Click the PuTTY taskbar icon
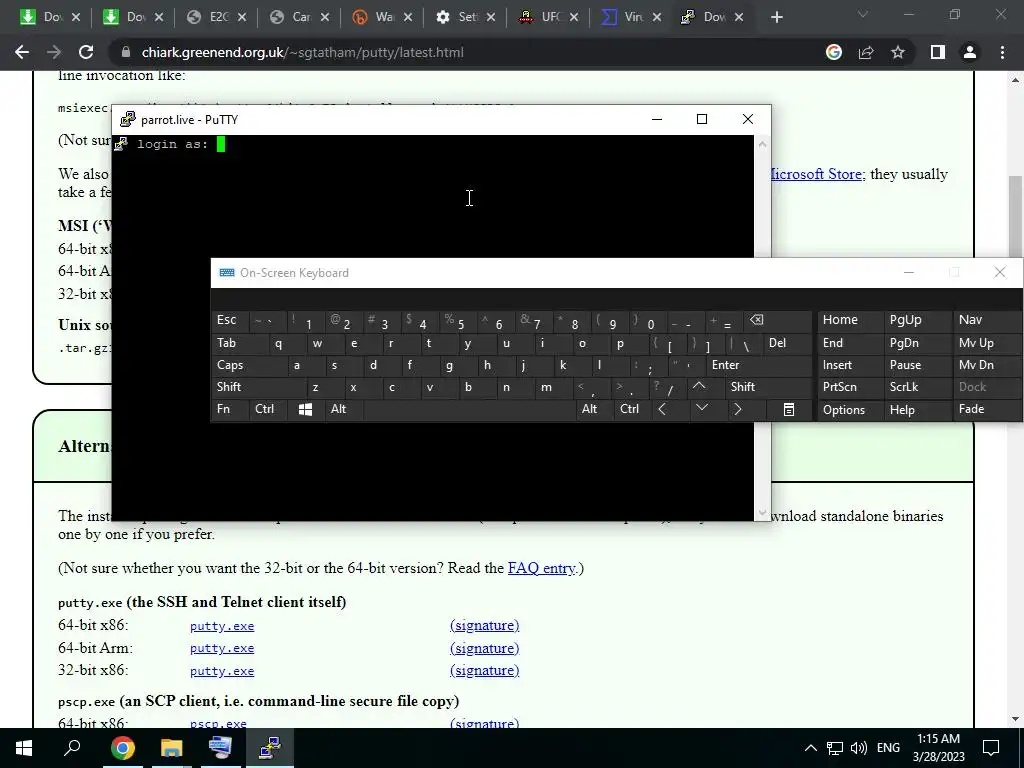This screenshot has width=1024, height=768. coord(270,748)
